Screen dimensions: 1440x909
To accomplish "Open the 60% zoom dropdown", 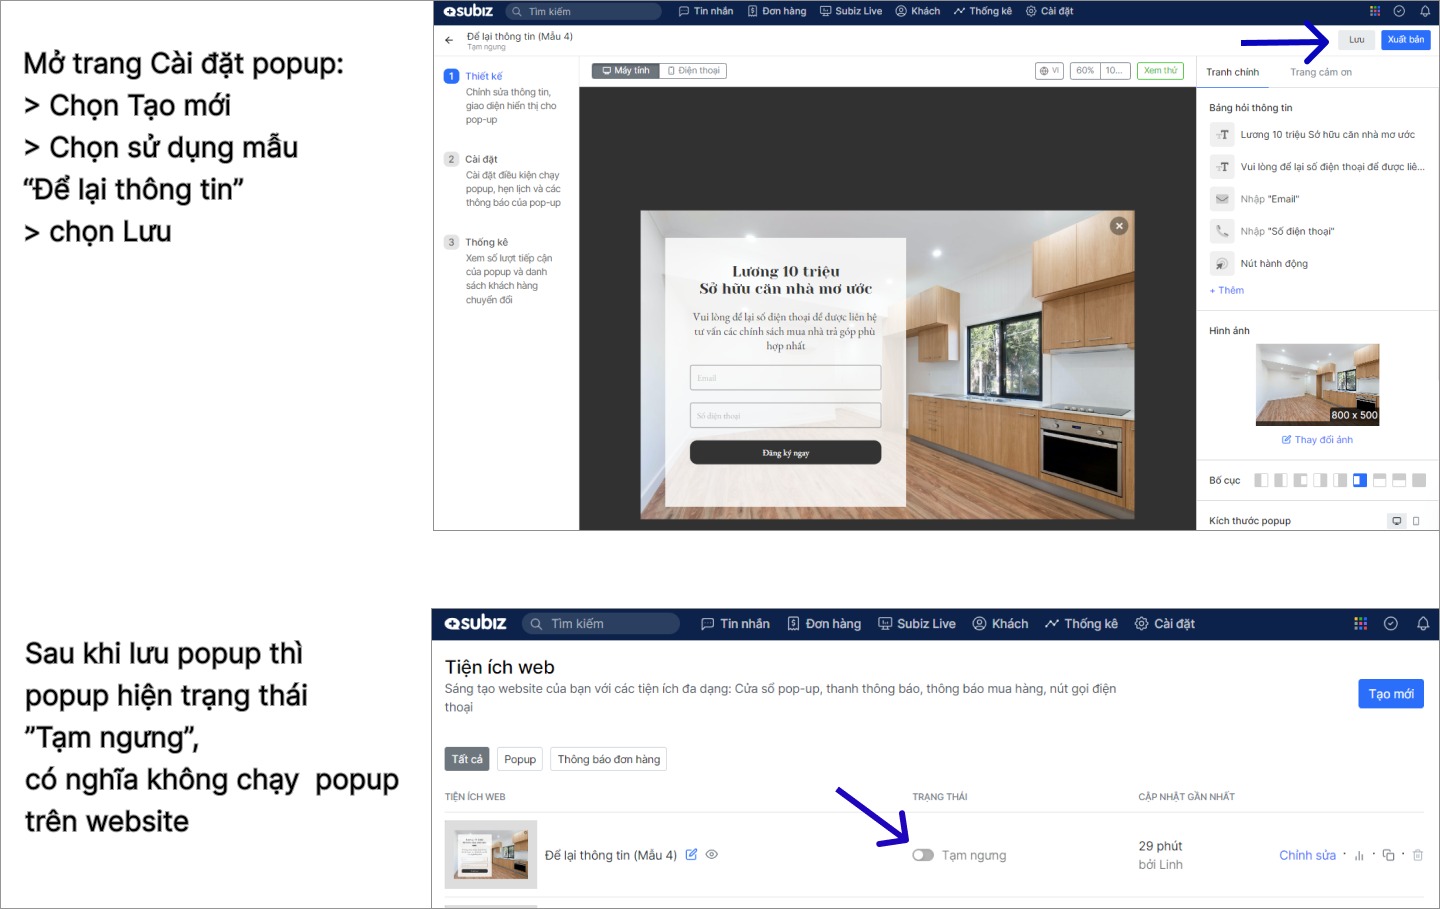I will (x=1085, y=71).
